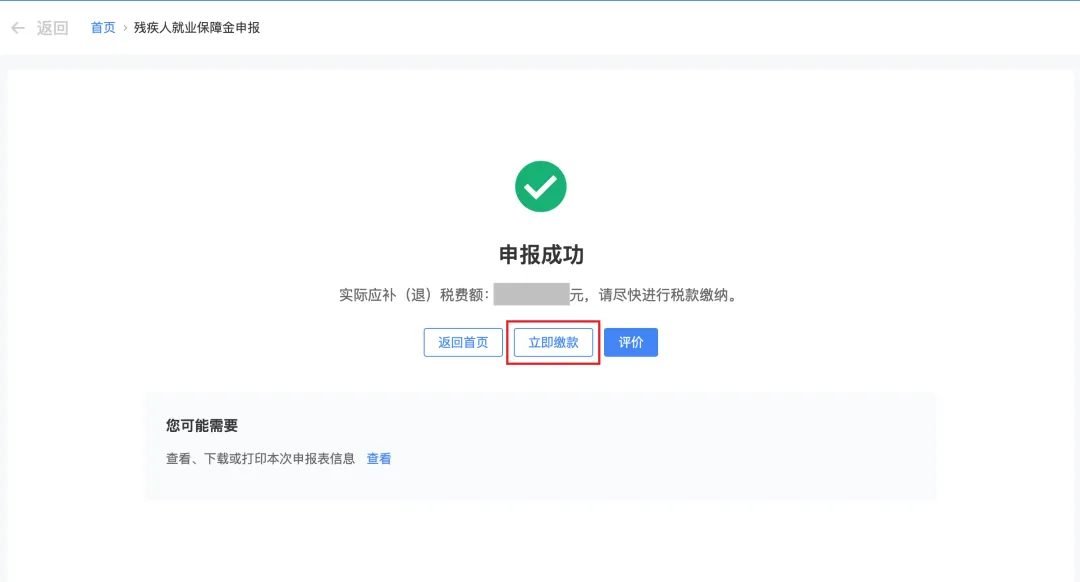This screenshot has height=582, width=1080.
Task: Click the 申报成功 heading
Action: pyautogui.click(x=540, y=255)
